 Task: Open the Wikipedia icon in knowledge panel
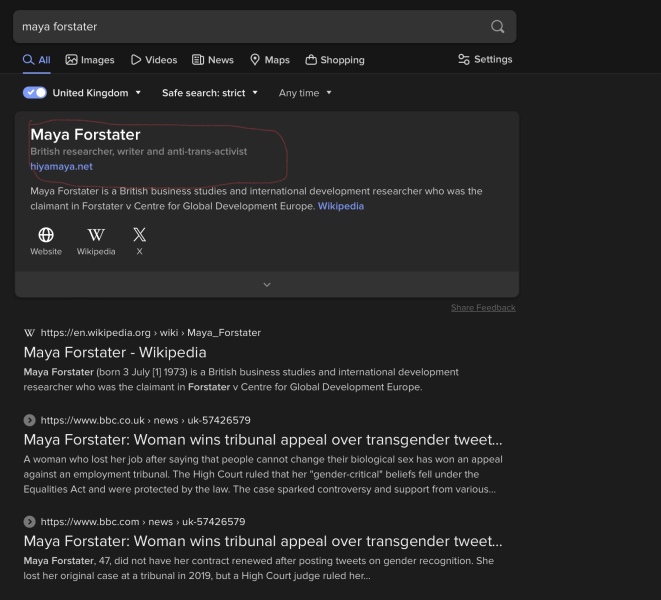point(96,235)
